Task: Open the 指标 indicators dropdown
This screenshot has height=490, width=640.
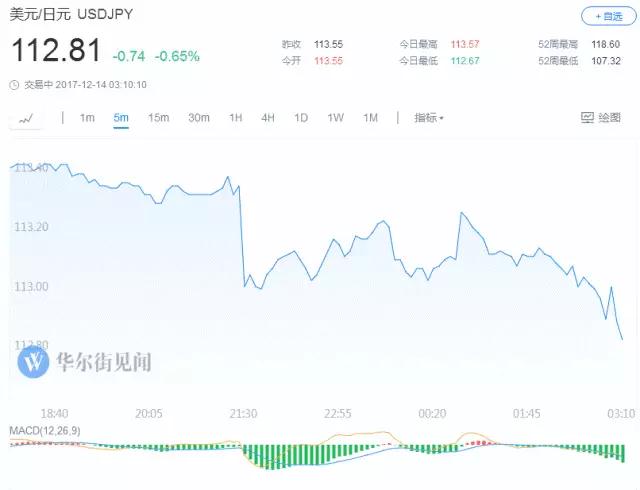Action: click(x=429, y=118)
